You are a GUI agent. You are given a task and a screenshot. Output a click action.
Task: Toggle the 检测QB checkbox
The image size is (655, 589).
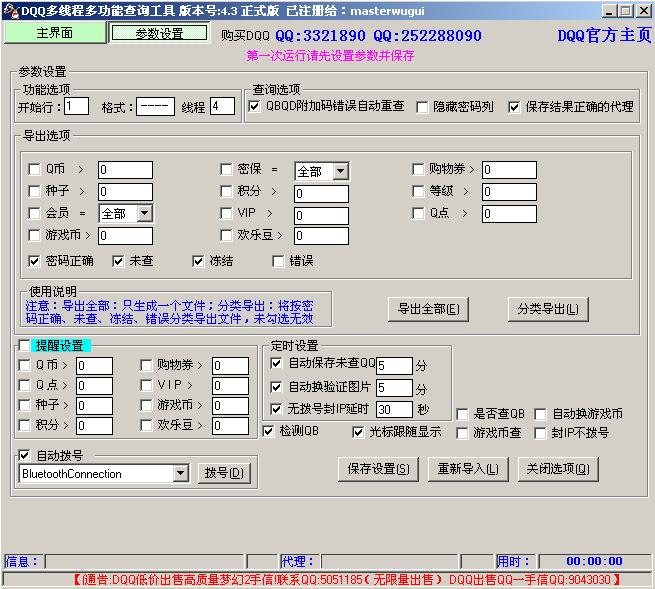point(268,431)
